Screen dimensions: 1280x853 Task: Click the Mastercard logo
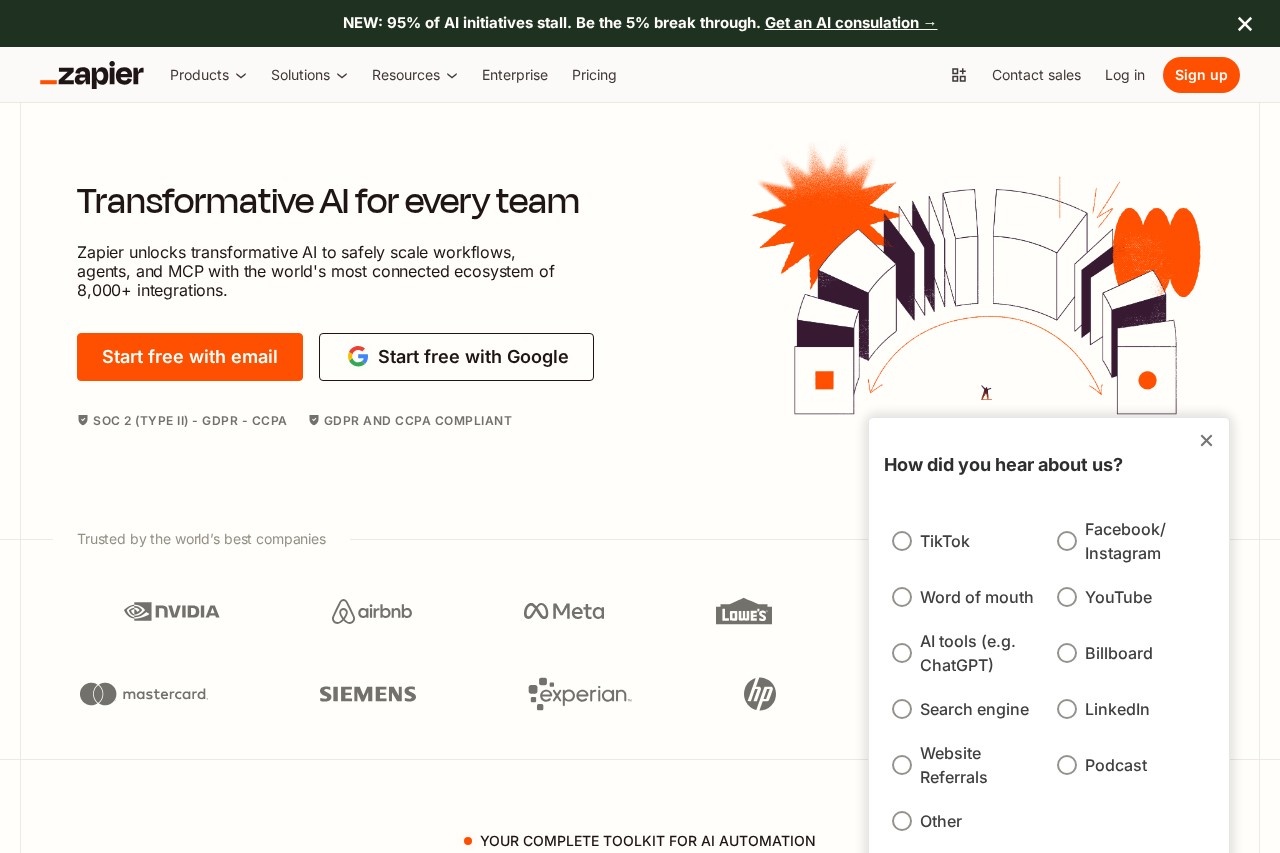click(143, 693)
